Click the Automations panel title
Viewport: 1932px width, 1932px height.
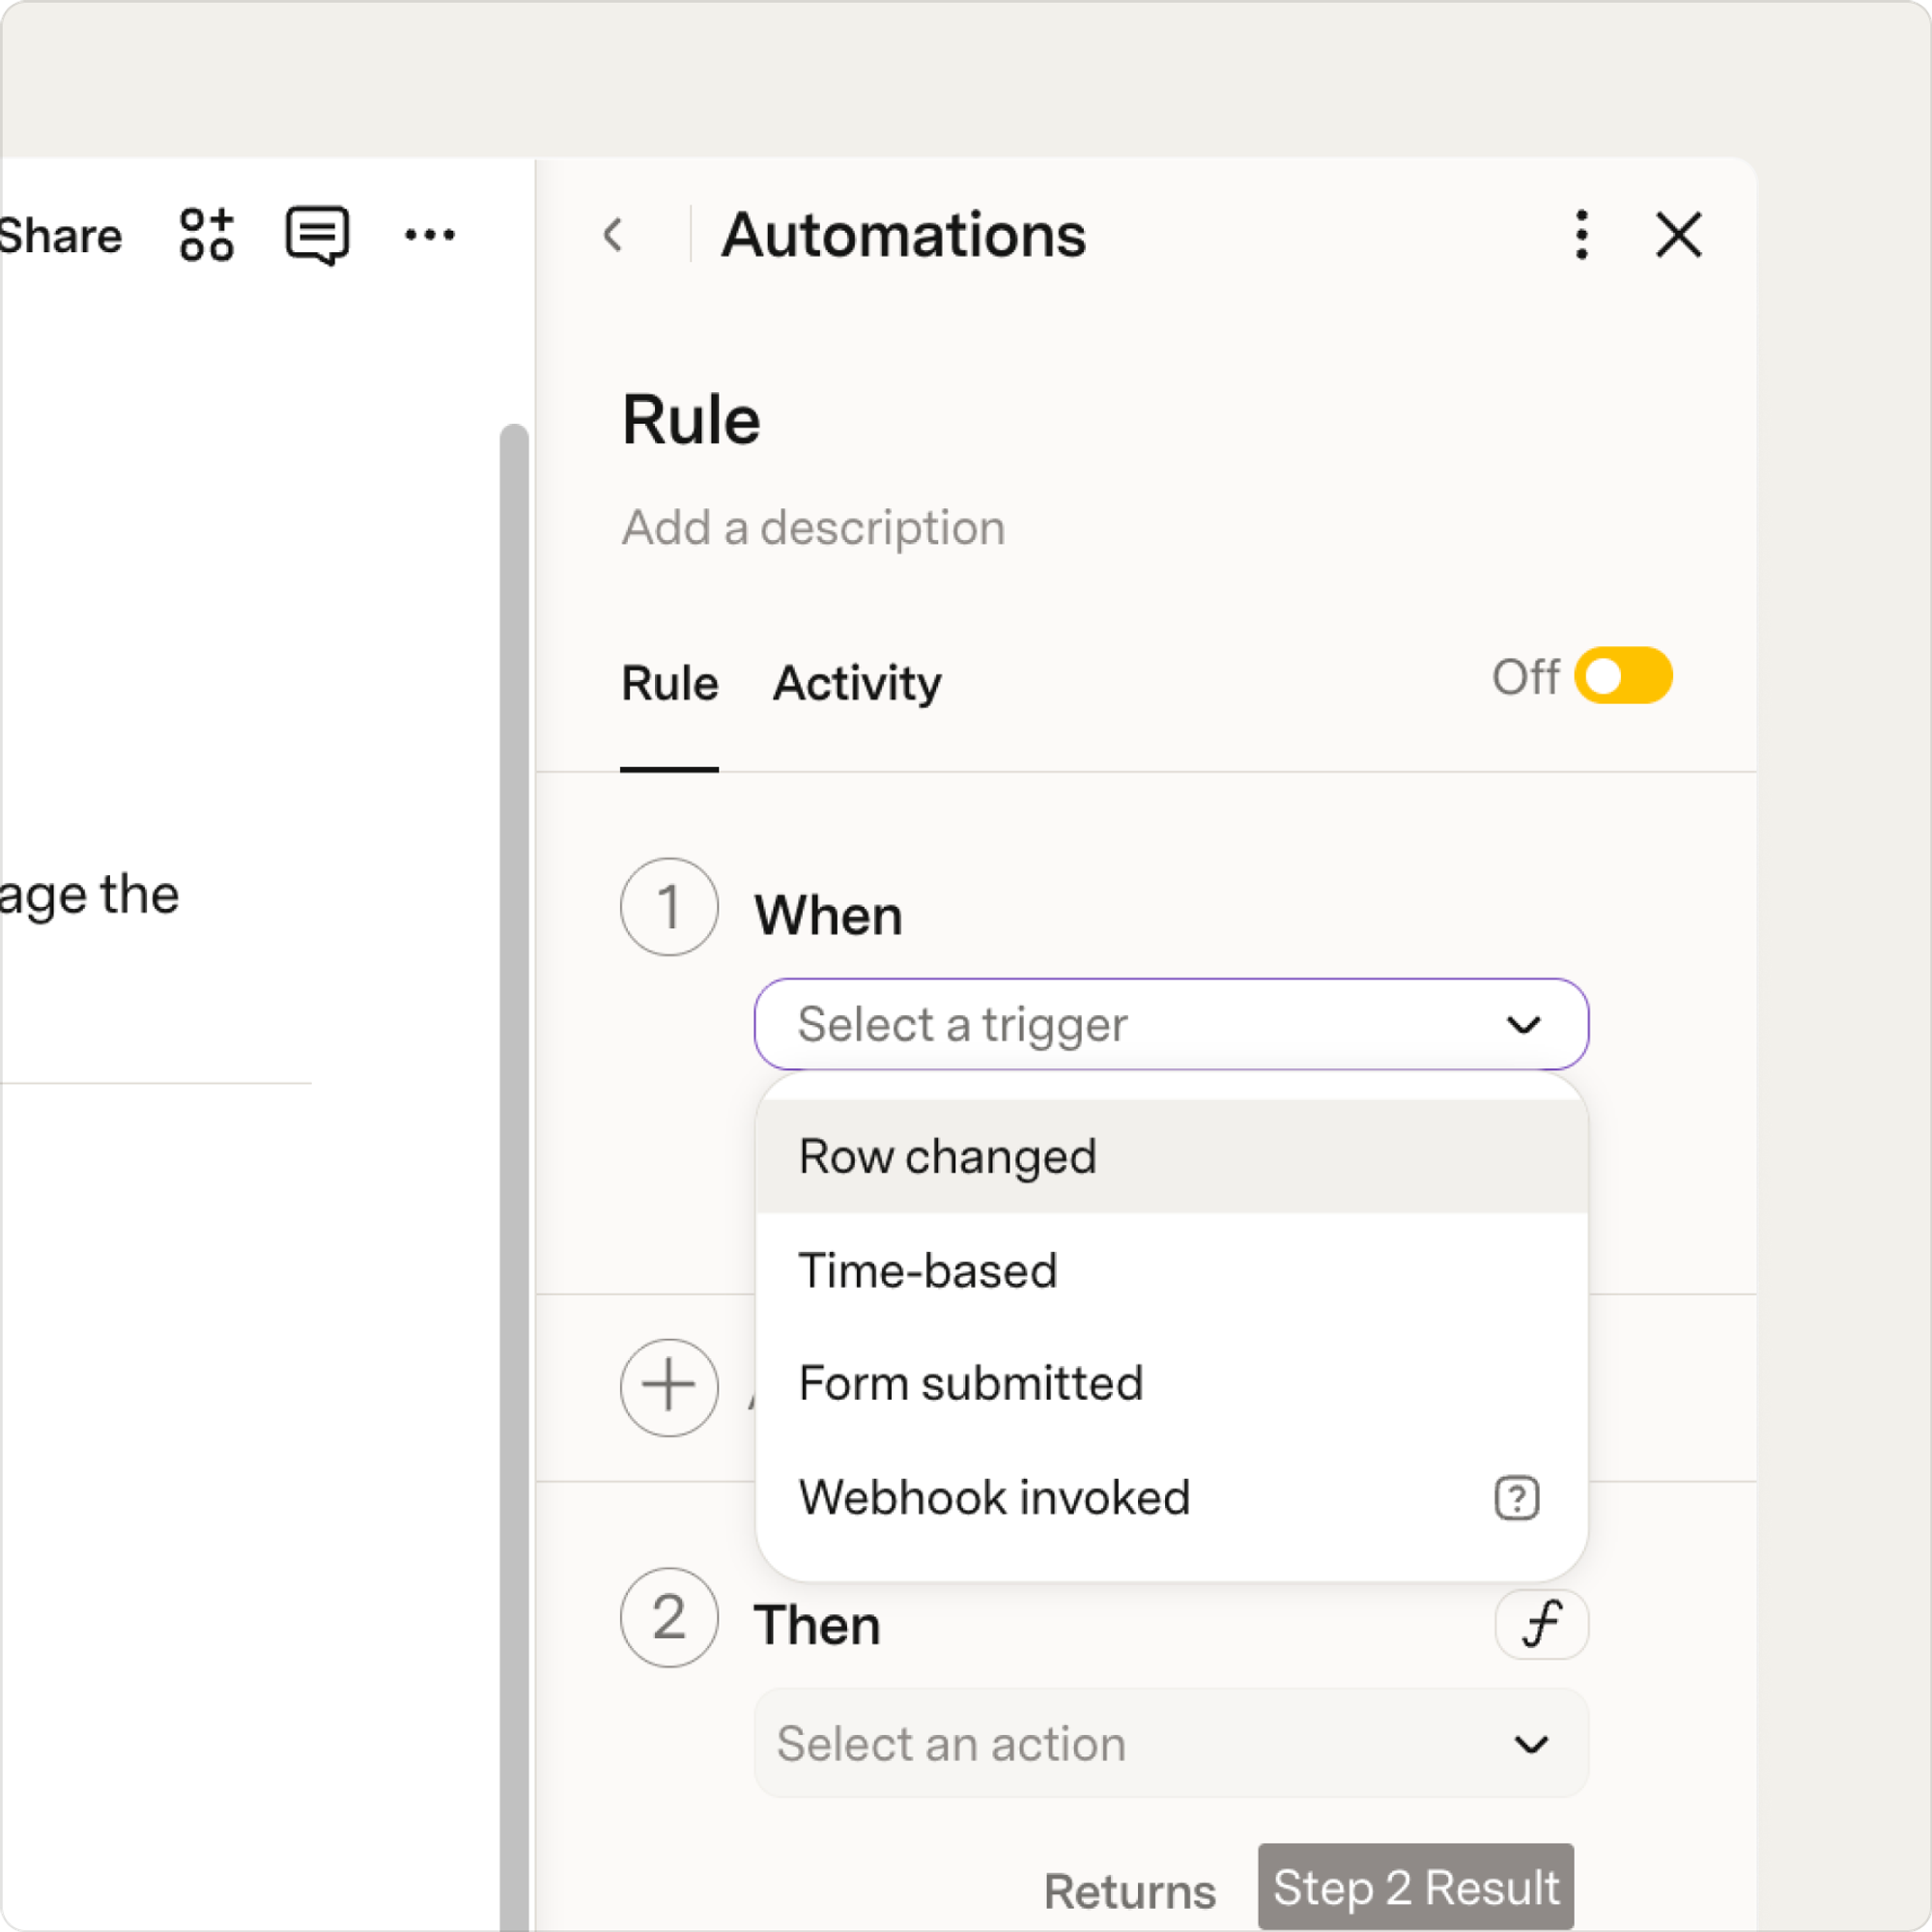coord(904,235)
